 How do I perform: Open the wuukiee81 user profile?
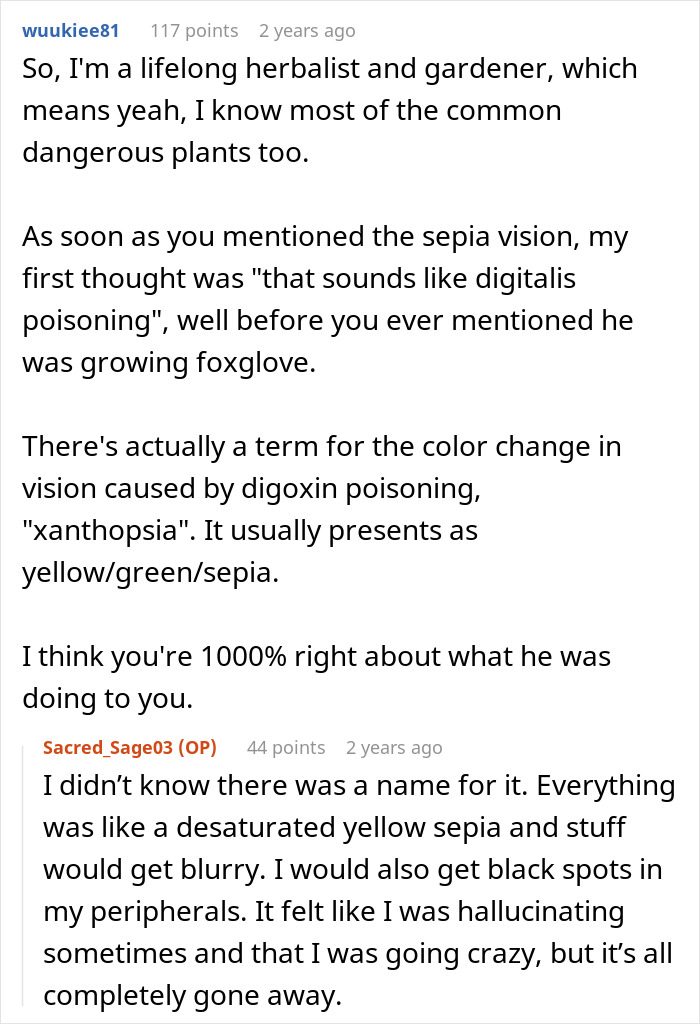(x=71, y=31)
